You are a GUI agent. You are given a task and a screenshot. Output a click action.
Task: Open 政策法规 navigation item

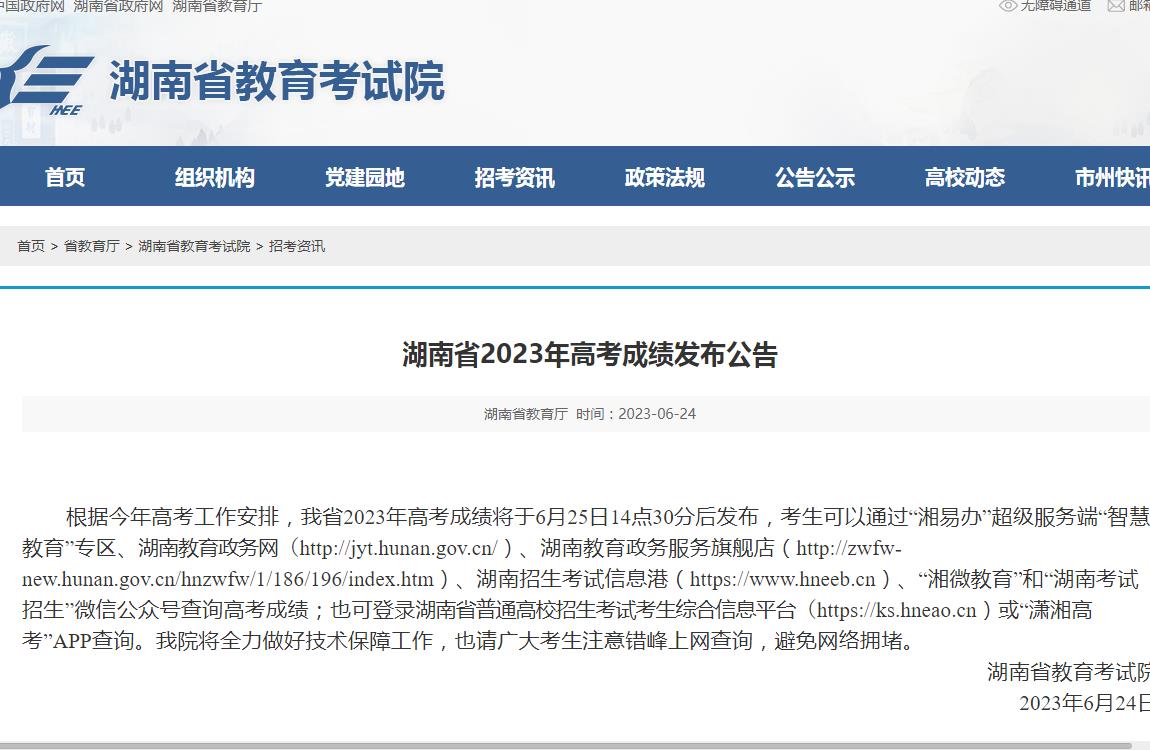(664, 177)
